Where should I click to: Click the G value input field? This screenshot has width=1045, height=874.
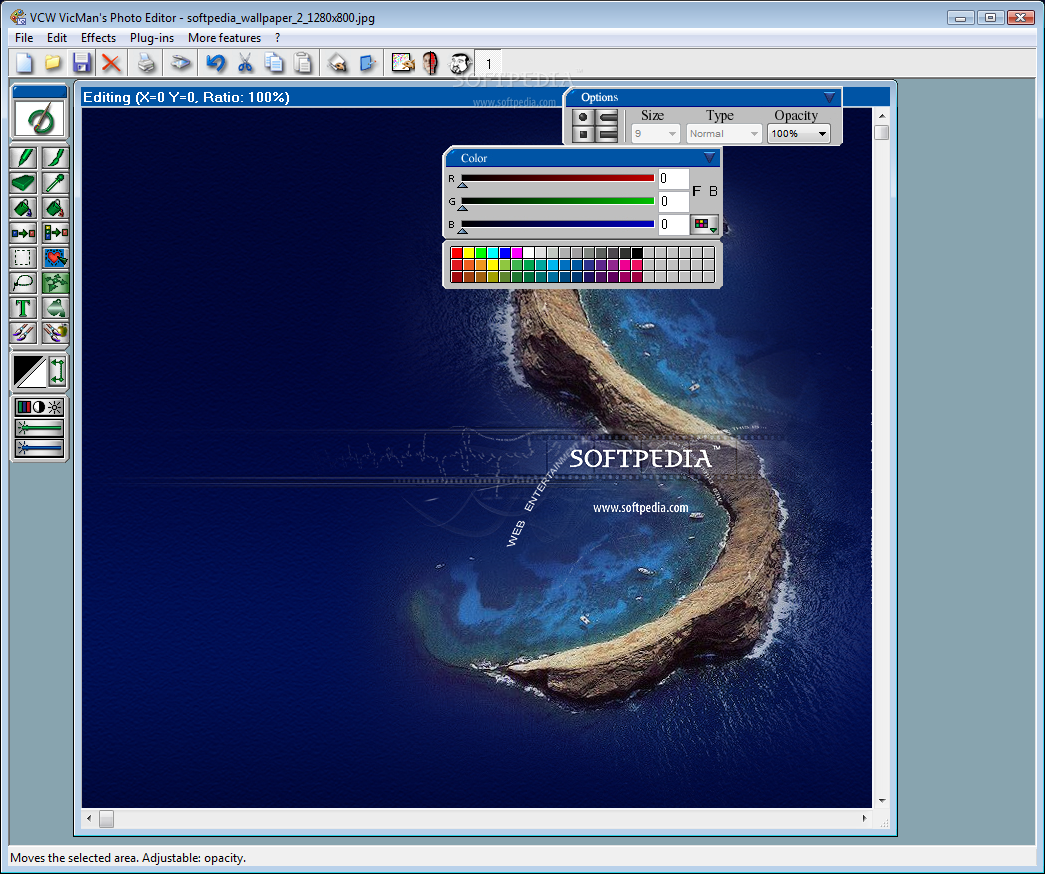[673, 201]
